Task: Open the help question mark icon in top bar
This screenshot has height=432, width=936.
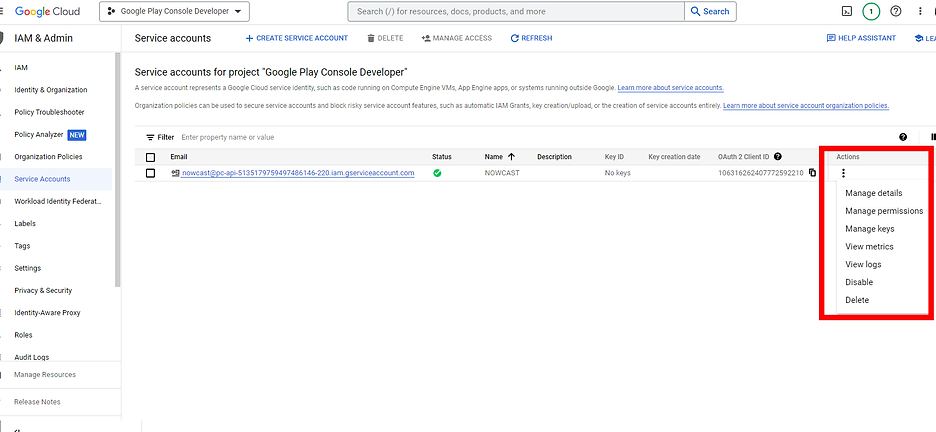Action: point(895,11)
